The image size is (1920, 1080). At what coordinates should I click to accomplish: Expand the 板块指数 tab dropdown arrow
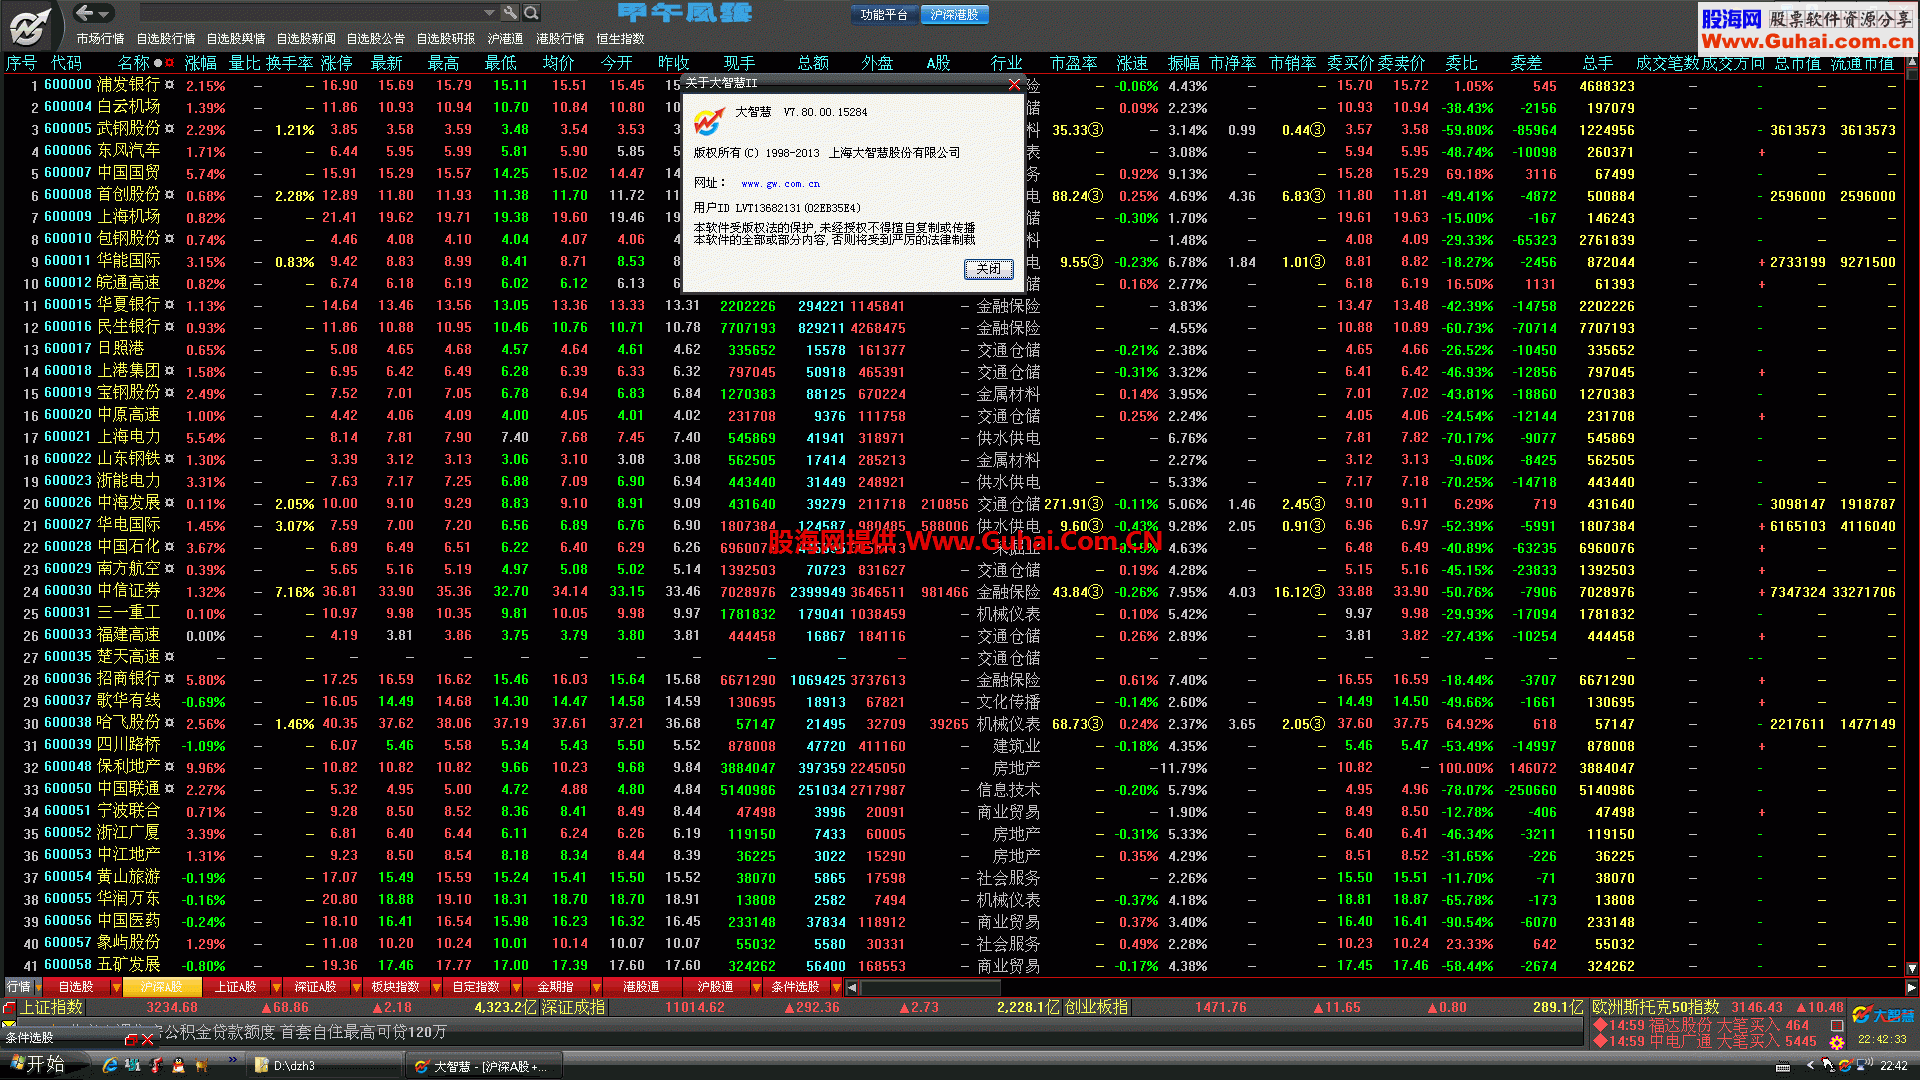436,988
